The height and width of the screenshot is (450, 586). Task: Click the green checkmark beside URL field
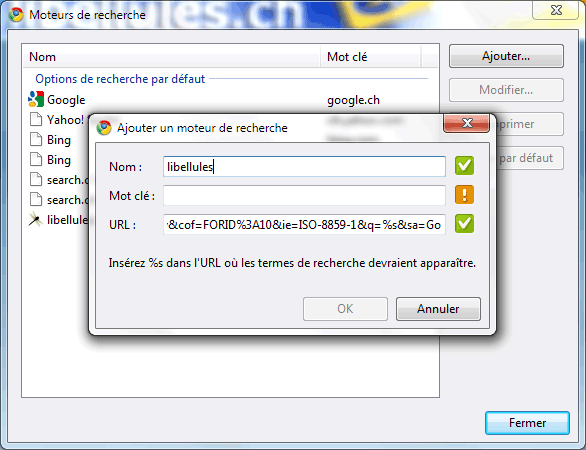coord(465,224)
